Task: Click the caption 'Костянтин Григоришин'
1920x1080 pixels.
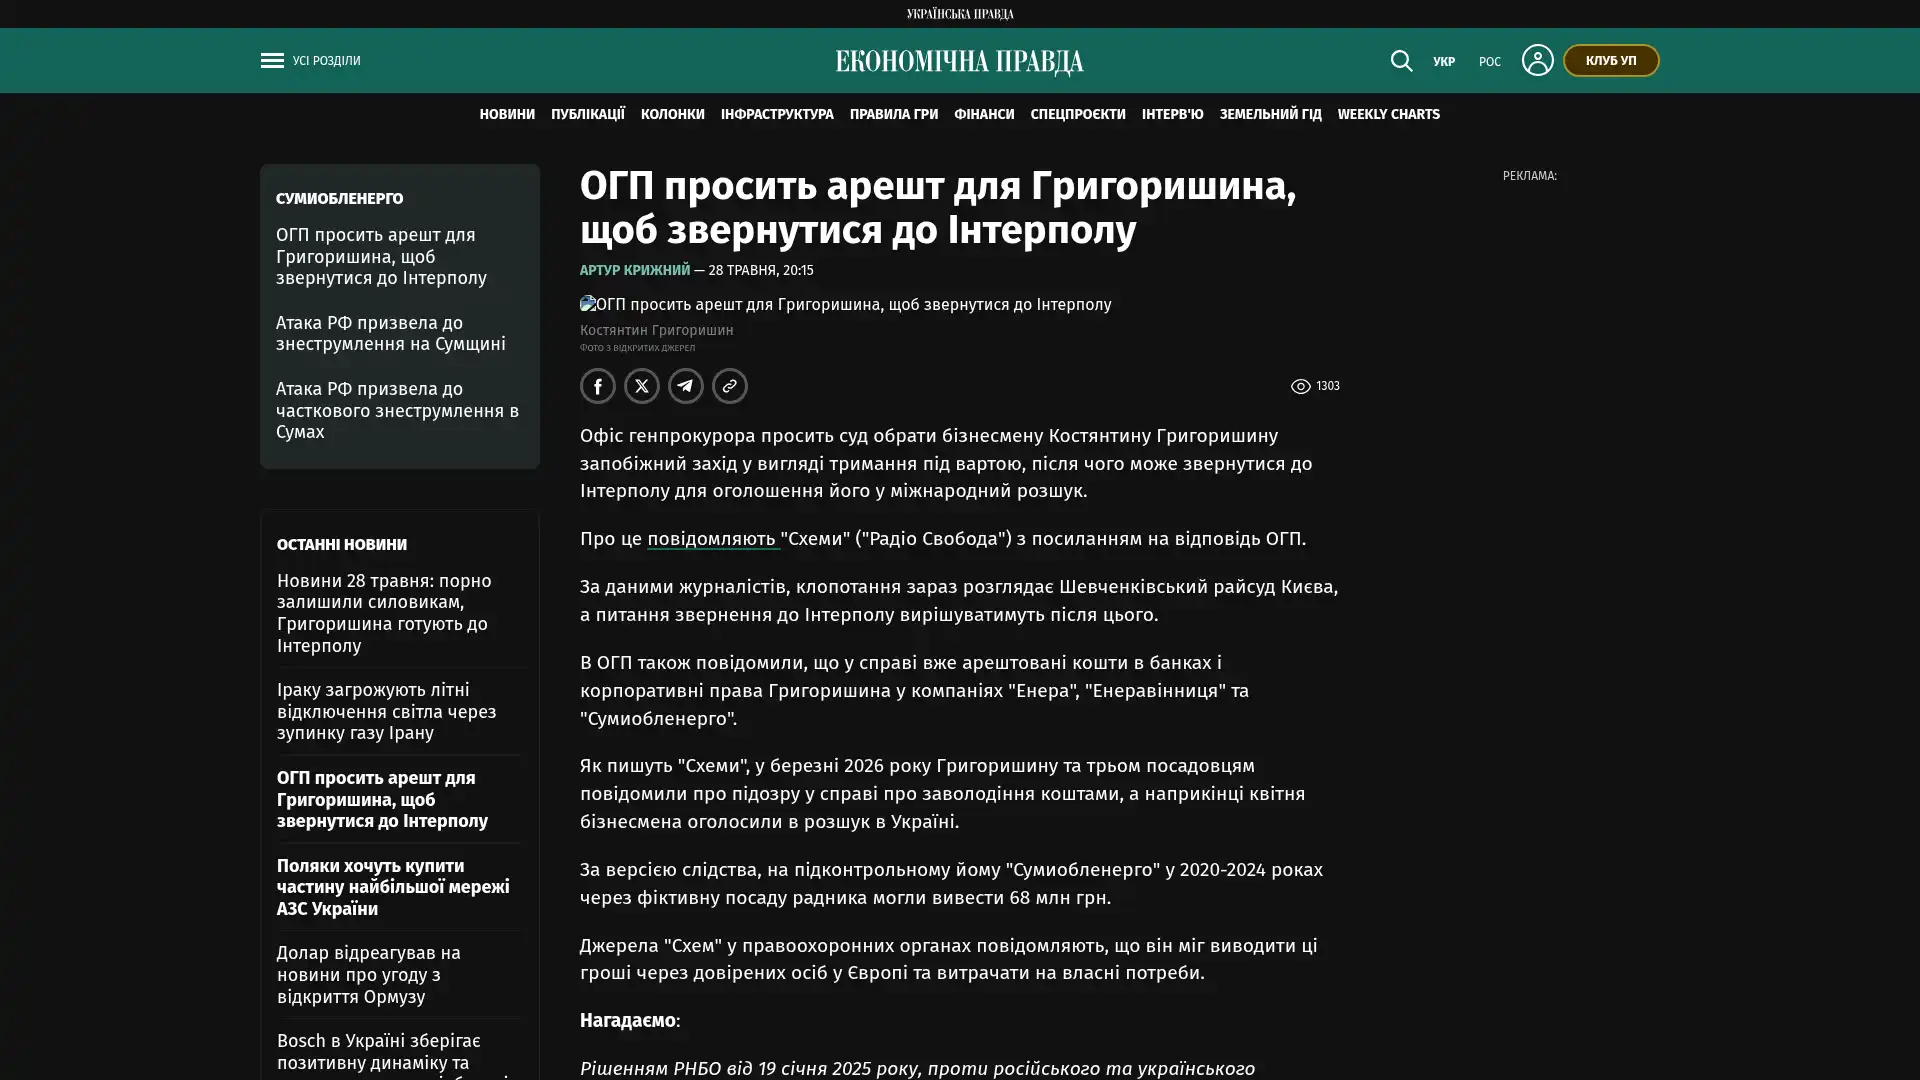Action: 657,330
